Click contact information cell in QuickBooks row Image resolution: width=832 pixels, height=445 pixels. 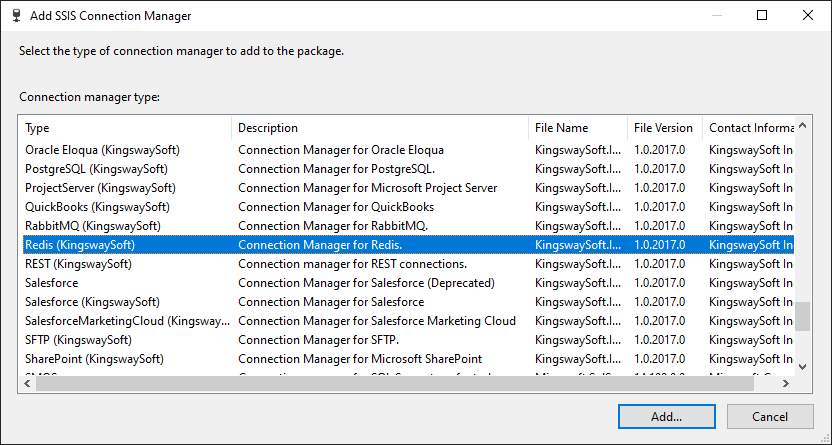751,207
